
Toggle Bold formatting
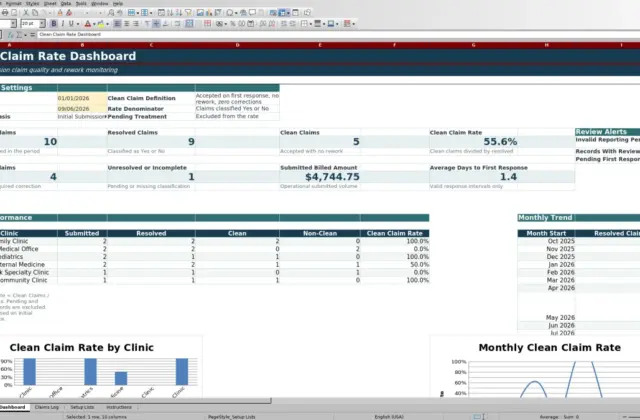[x=53, y=24]
